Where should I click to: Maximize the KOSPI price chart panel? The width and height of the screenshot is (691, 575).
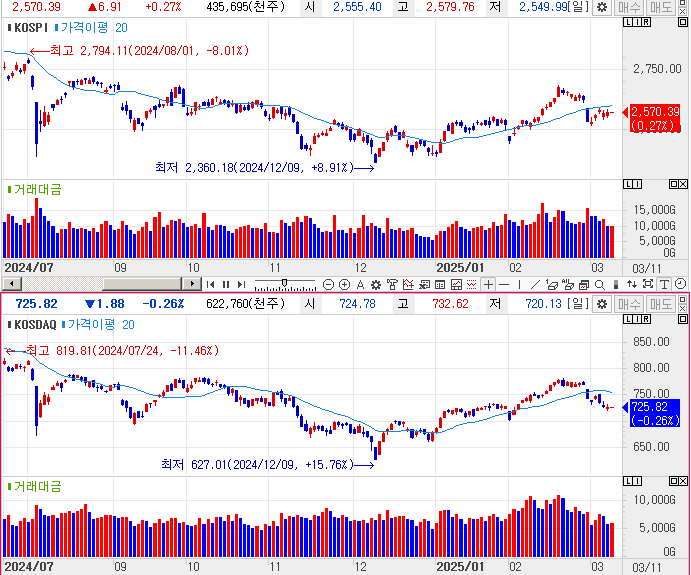point(682,22)
